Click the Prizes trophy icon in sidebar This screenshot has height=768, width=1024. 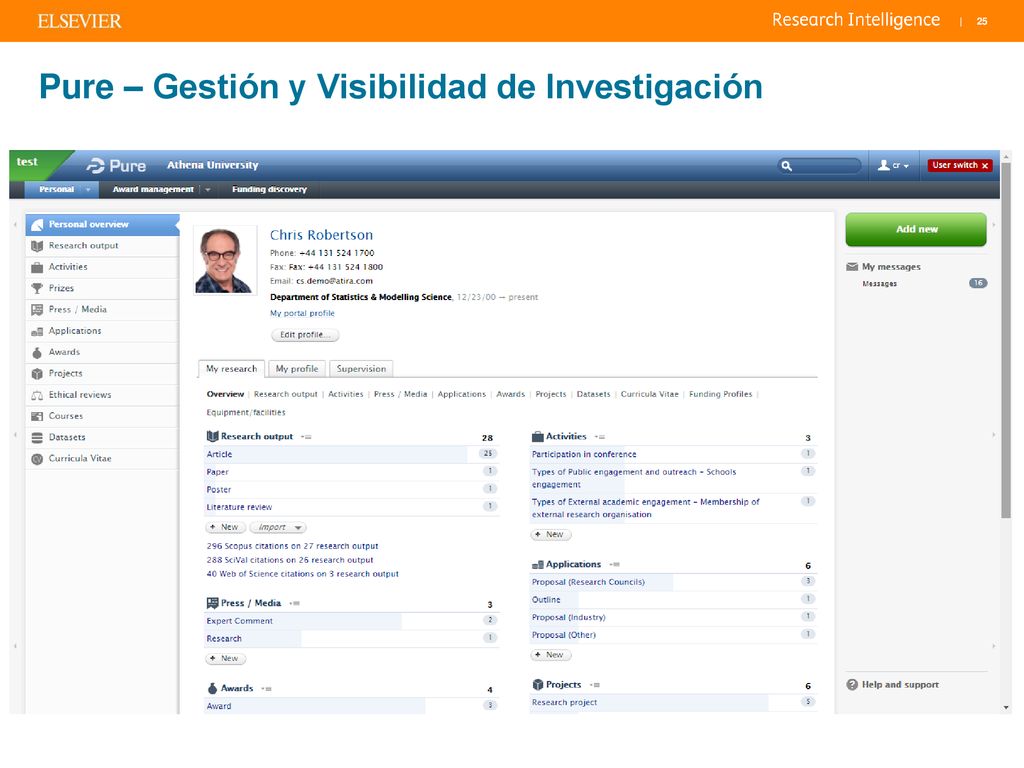click(x=37, y=289)
